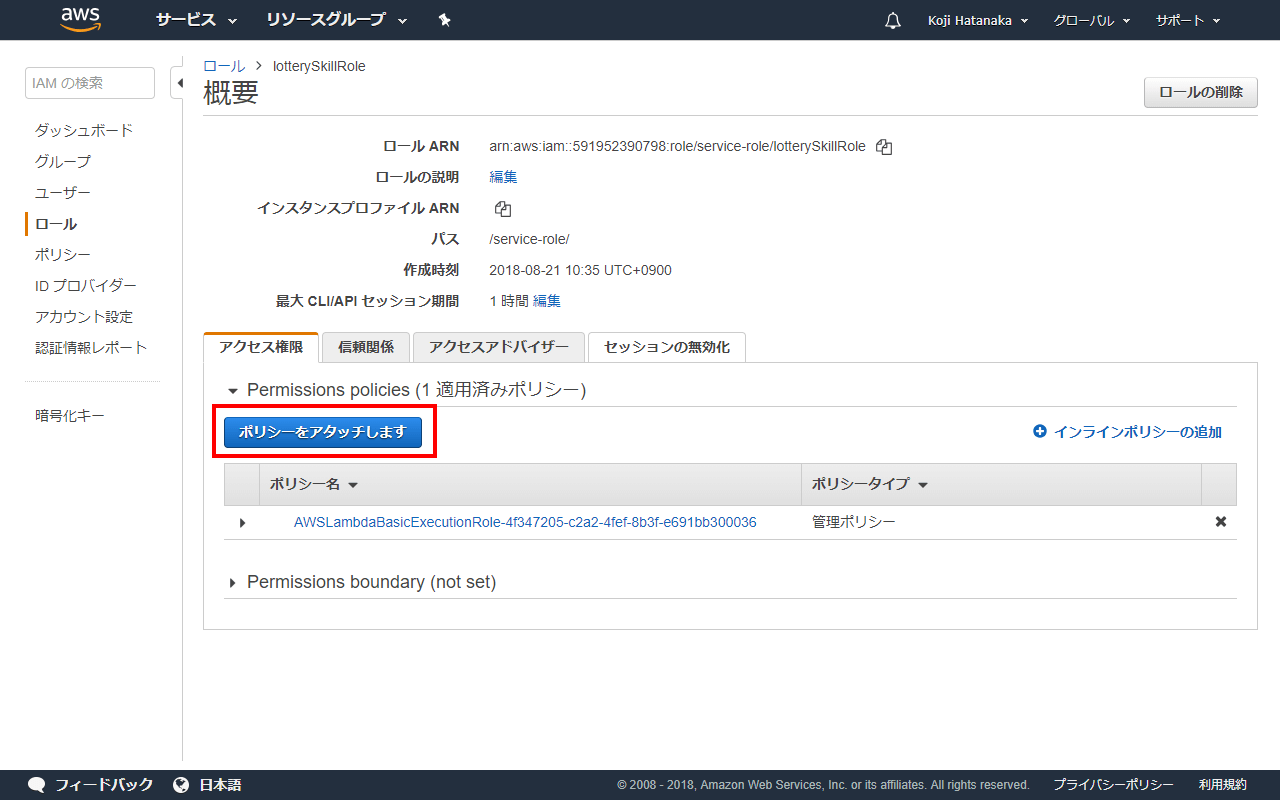The image size is (1280, 800).
Task: Open ID プロバイダー in the sidebar
Action: coord(86,286)
